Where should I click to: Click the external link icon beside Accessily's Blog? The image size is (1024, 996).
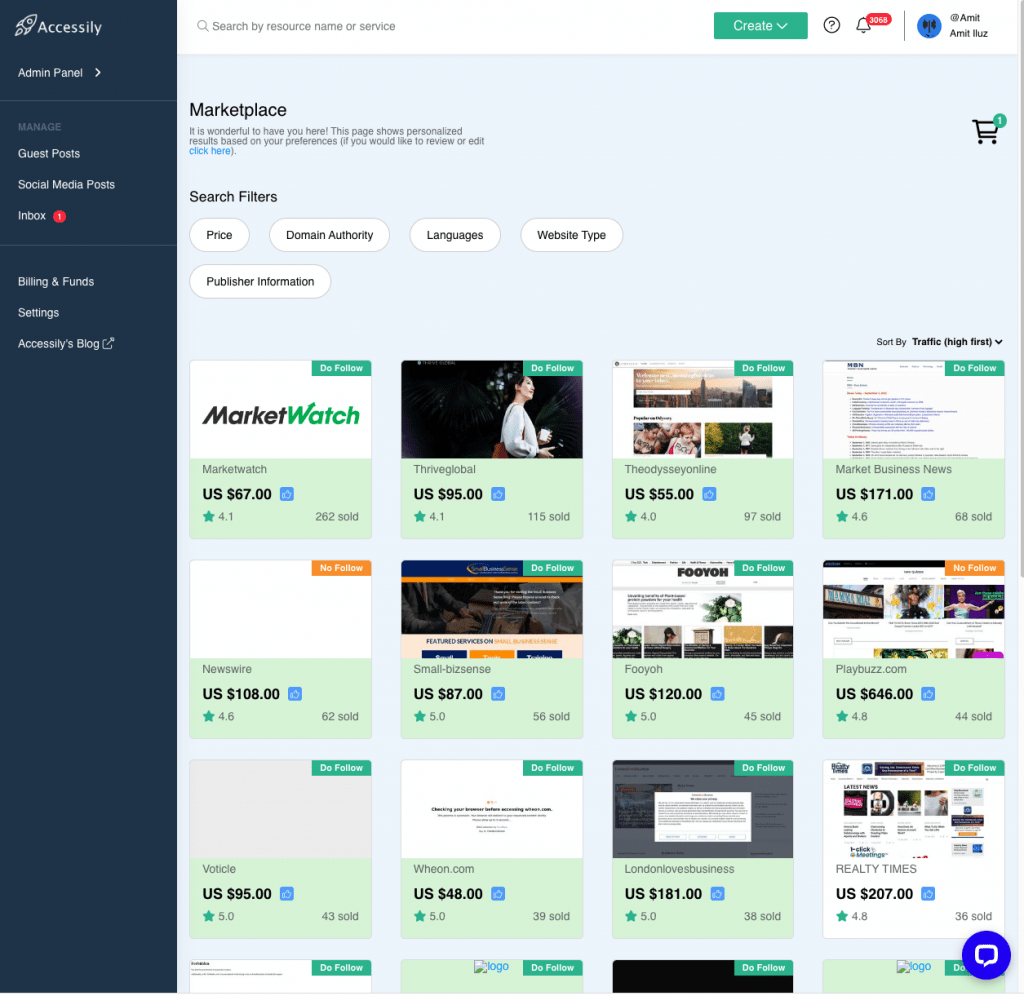click(x=108, y=343)
